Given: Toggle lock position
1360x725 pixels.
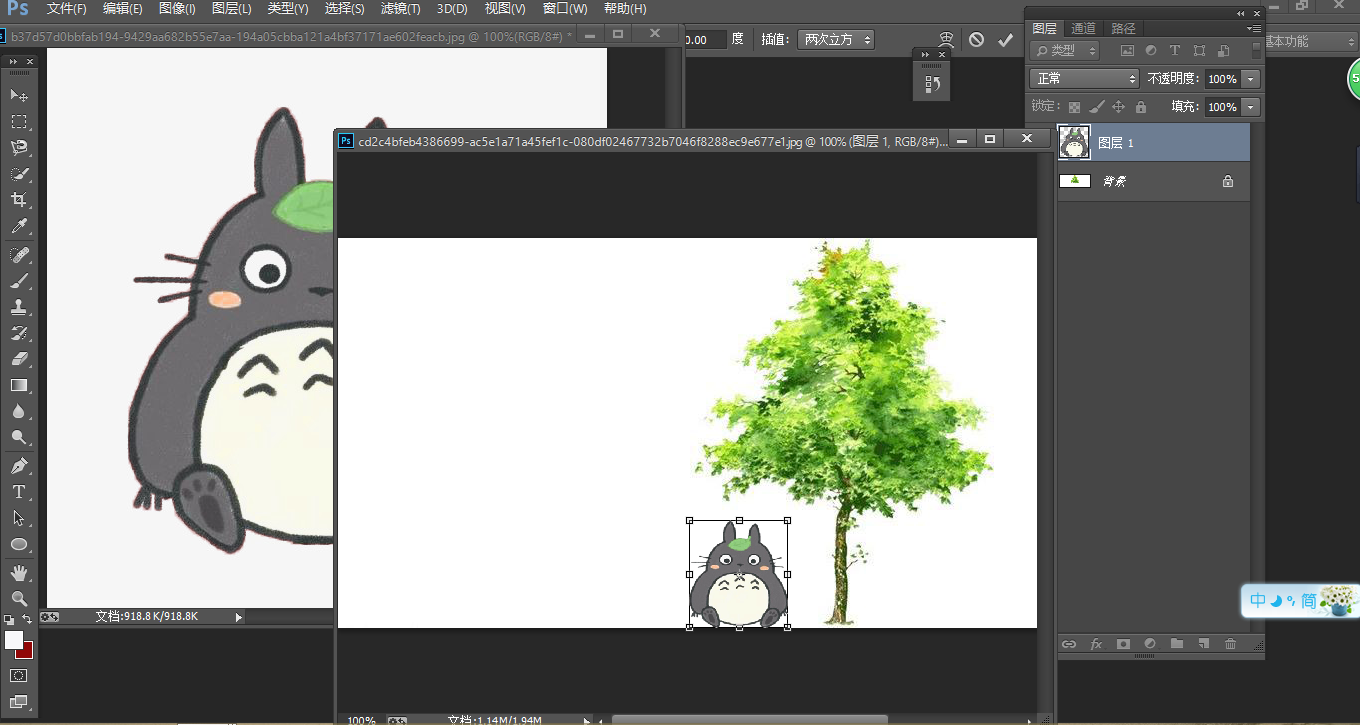Looking at the screenshot, I should 1119,107.
